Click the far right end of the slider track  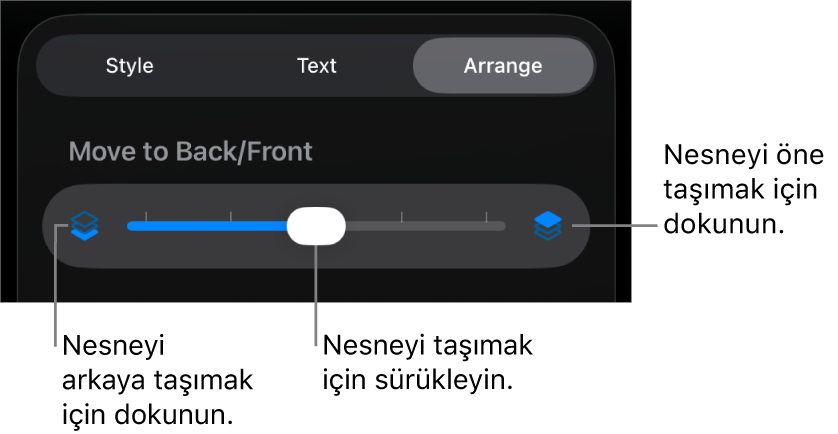(502, 226)
